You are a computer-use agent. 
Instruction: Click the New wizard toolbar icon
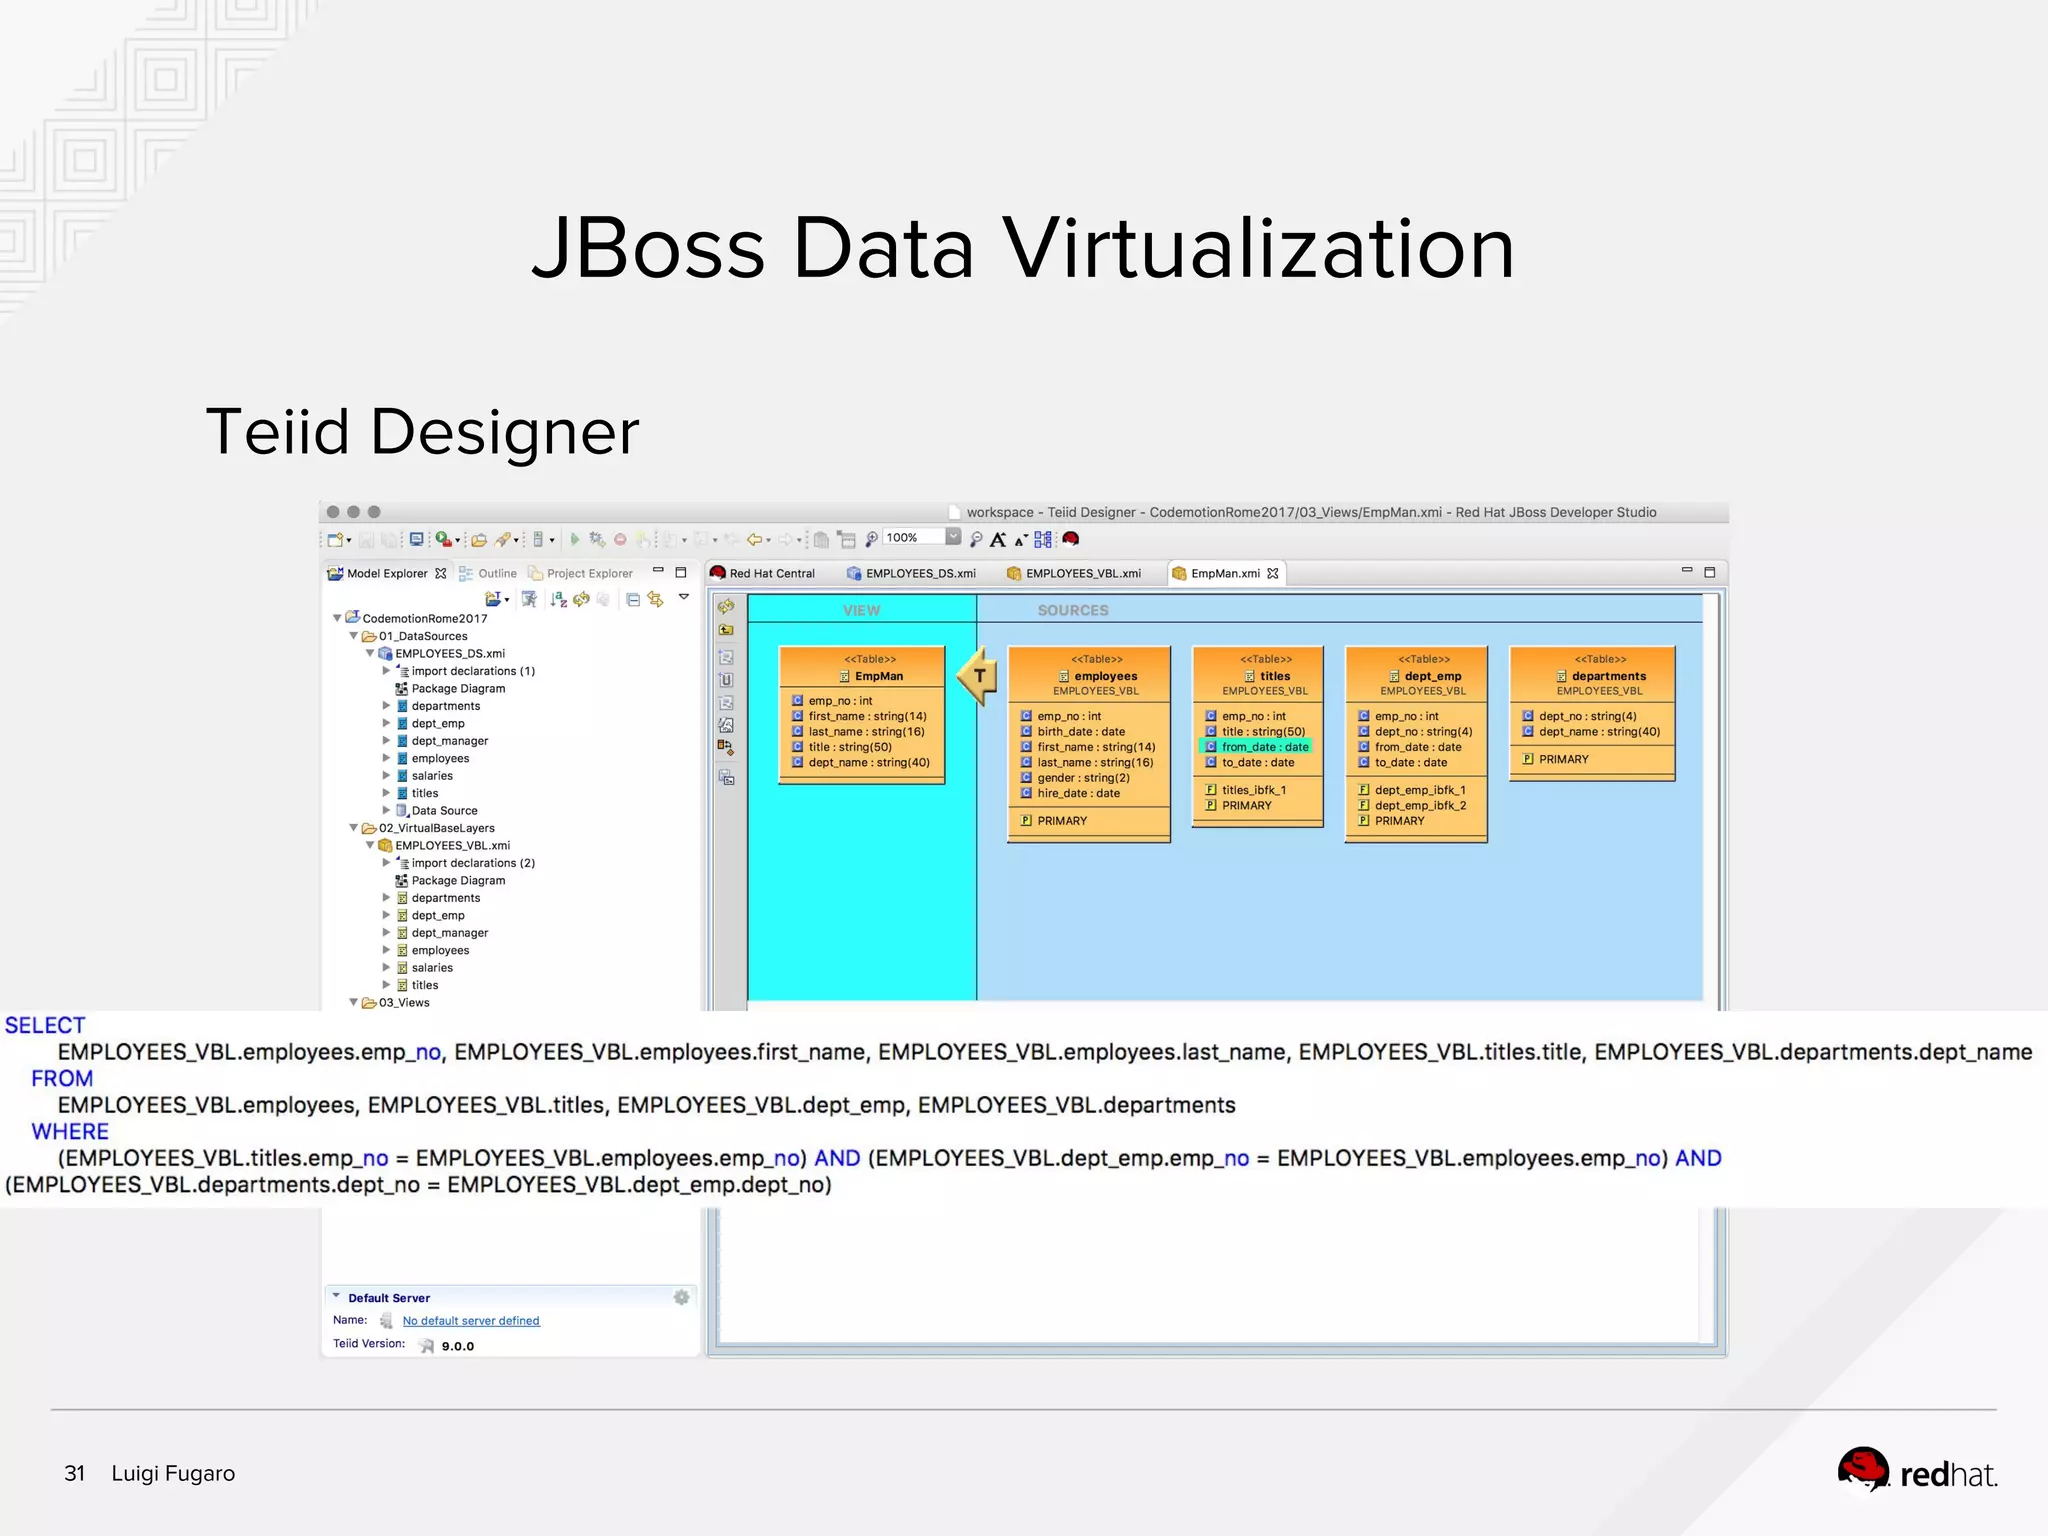(x=336, y=540)
